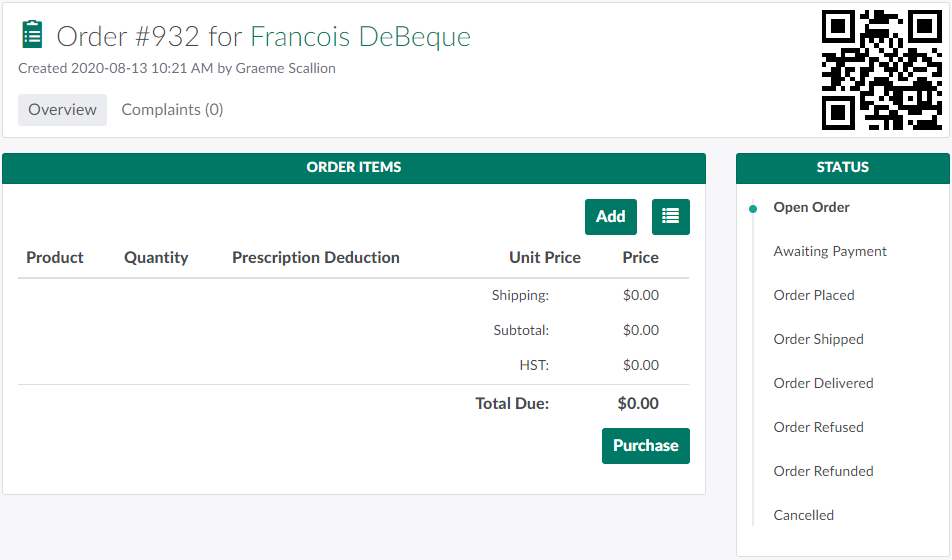Select the Cancelled status
The image size is (952, 560).
[x=803, y=516]
